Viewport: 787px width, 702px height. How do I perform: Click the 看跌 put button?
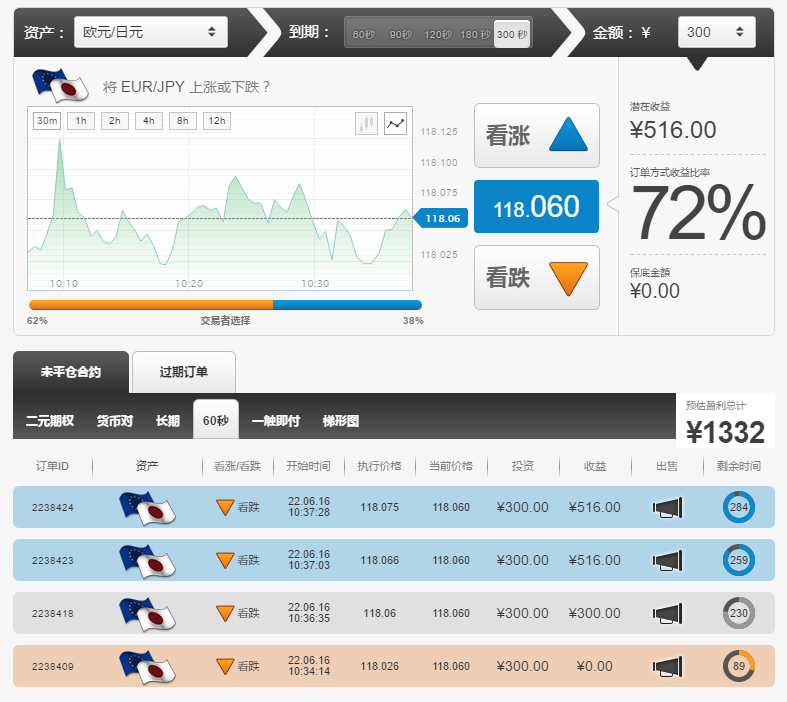point(537,277)
